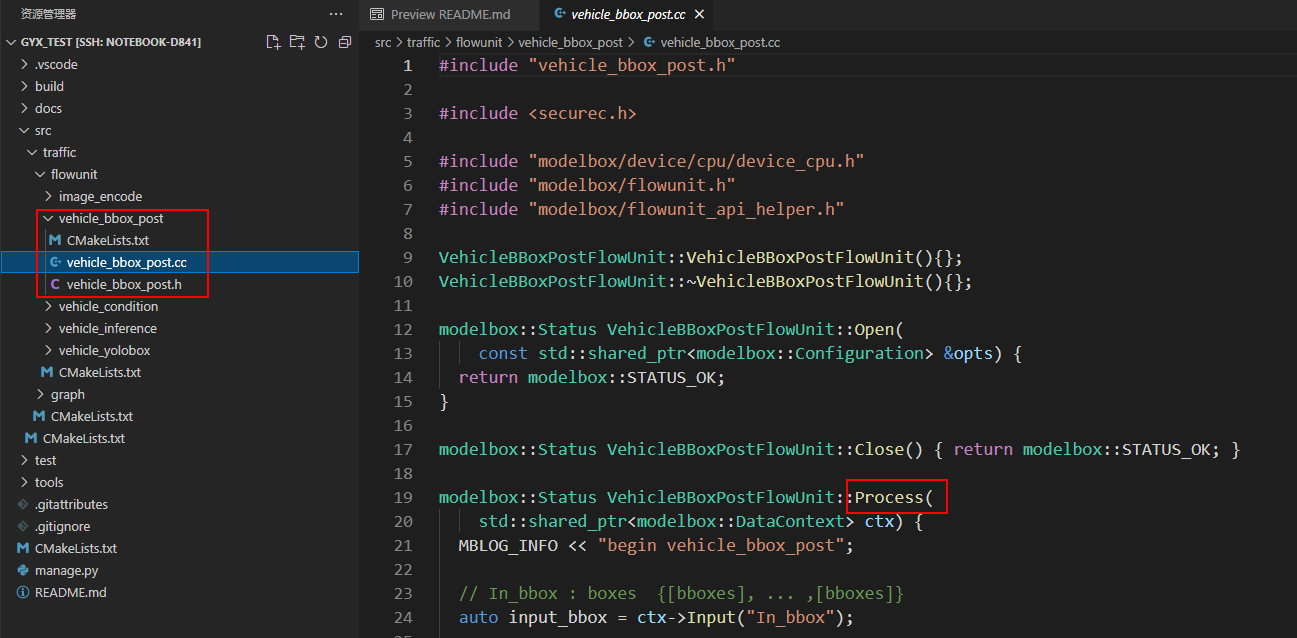Expand the vehicle_yolobox folder
The image size is (1297, 638).
pyautogui.click(x=180, y=351)
